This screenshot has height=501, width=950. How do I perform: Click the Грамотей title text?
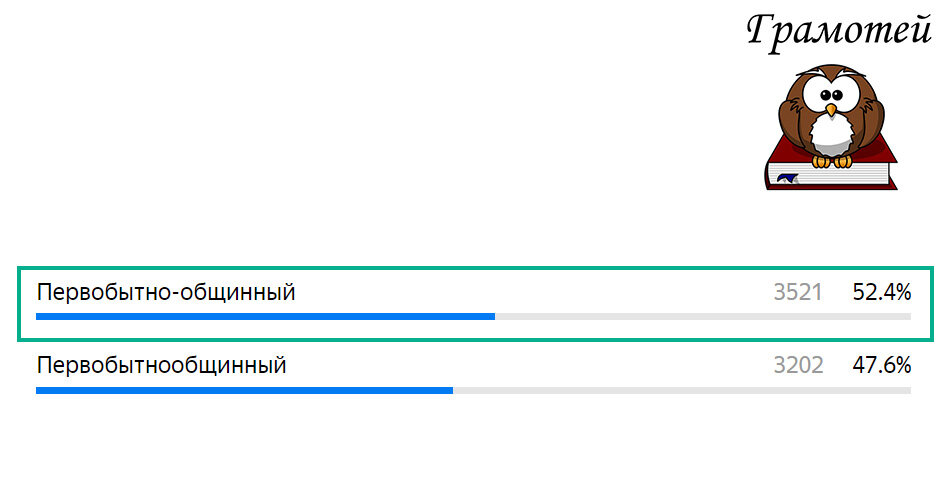(839, 32)
